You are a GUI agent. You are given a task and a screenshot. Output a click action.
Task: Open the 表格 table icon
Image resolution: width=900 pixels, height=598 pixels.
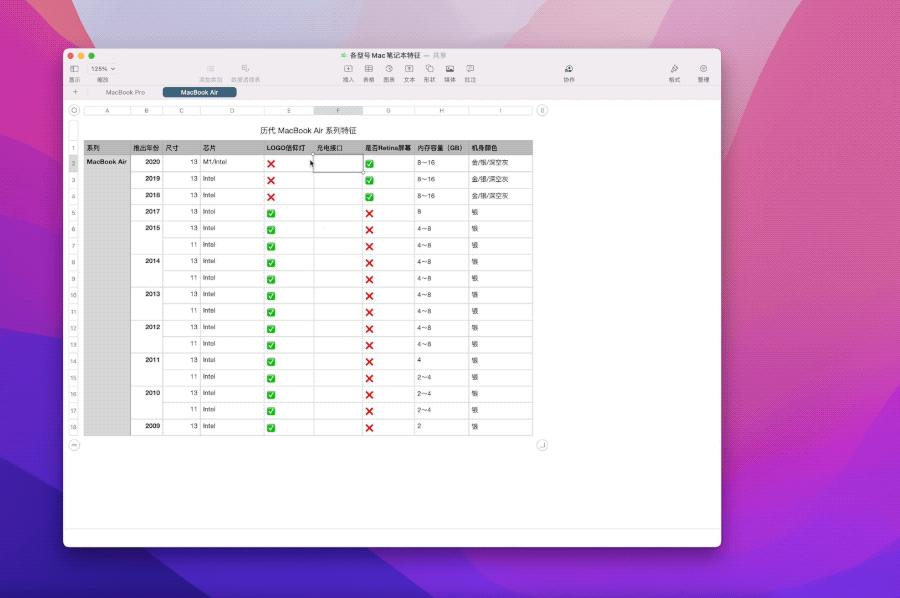(x=368, y=69)
